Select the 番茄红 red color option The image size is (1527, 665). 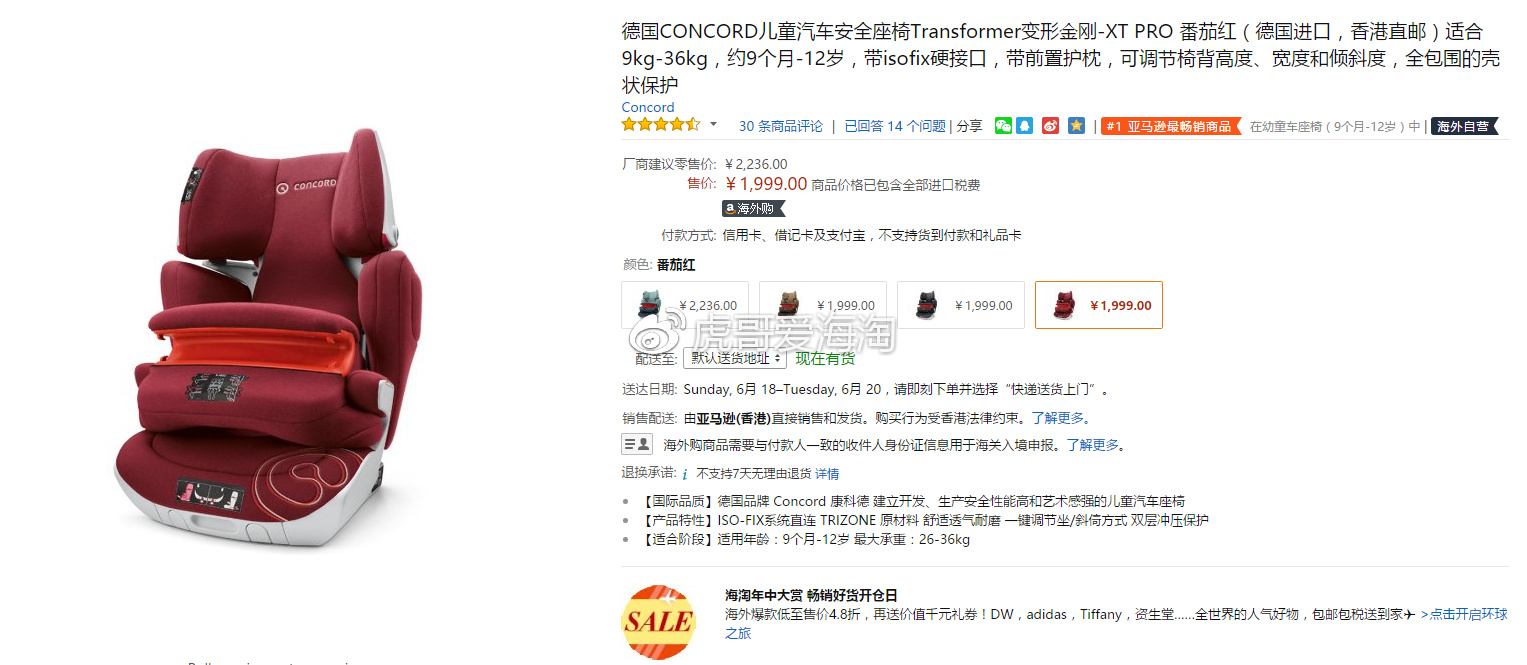click(x=1099, y=305)
